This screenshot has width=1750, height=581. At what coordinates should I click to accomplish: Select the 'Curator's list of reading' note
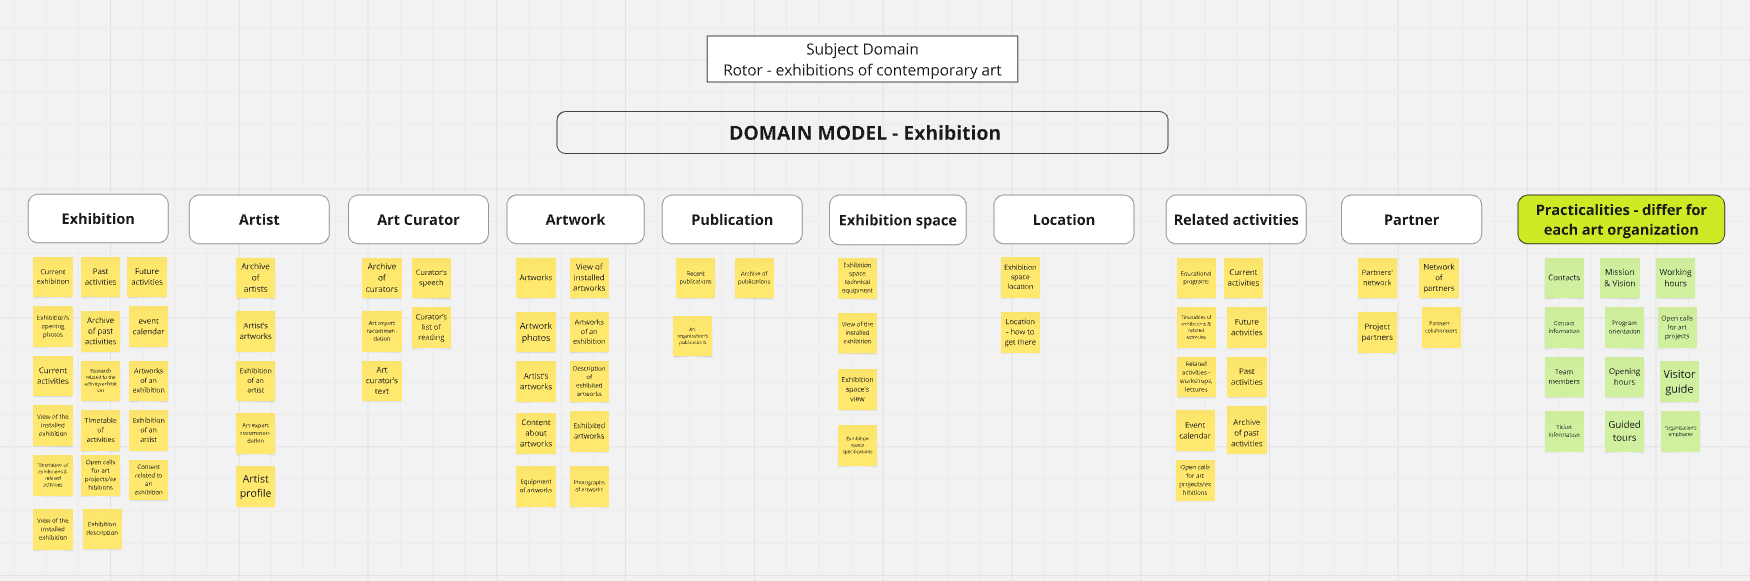click(431, 327)
